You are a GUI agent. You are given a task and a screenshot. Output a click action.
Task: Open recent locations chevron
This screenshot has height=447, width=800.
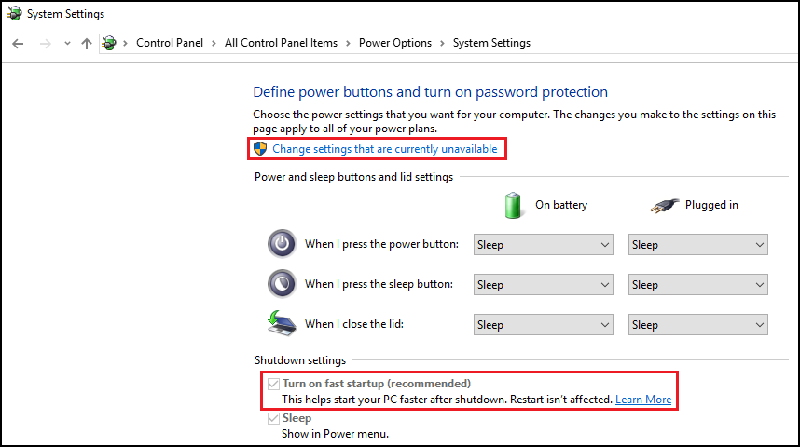tap(67, 44)
